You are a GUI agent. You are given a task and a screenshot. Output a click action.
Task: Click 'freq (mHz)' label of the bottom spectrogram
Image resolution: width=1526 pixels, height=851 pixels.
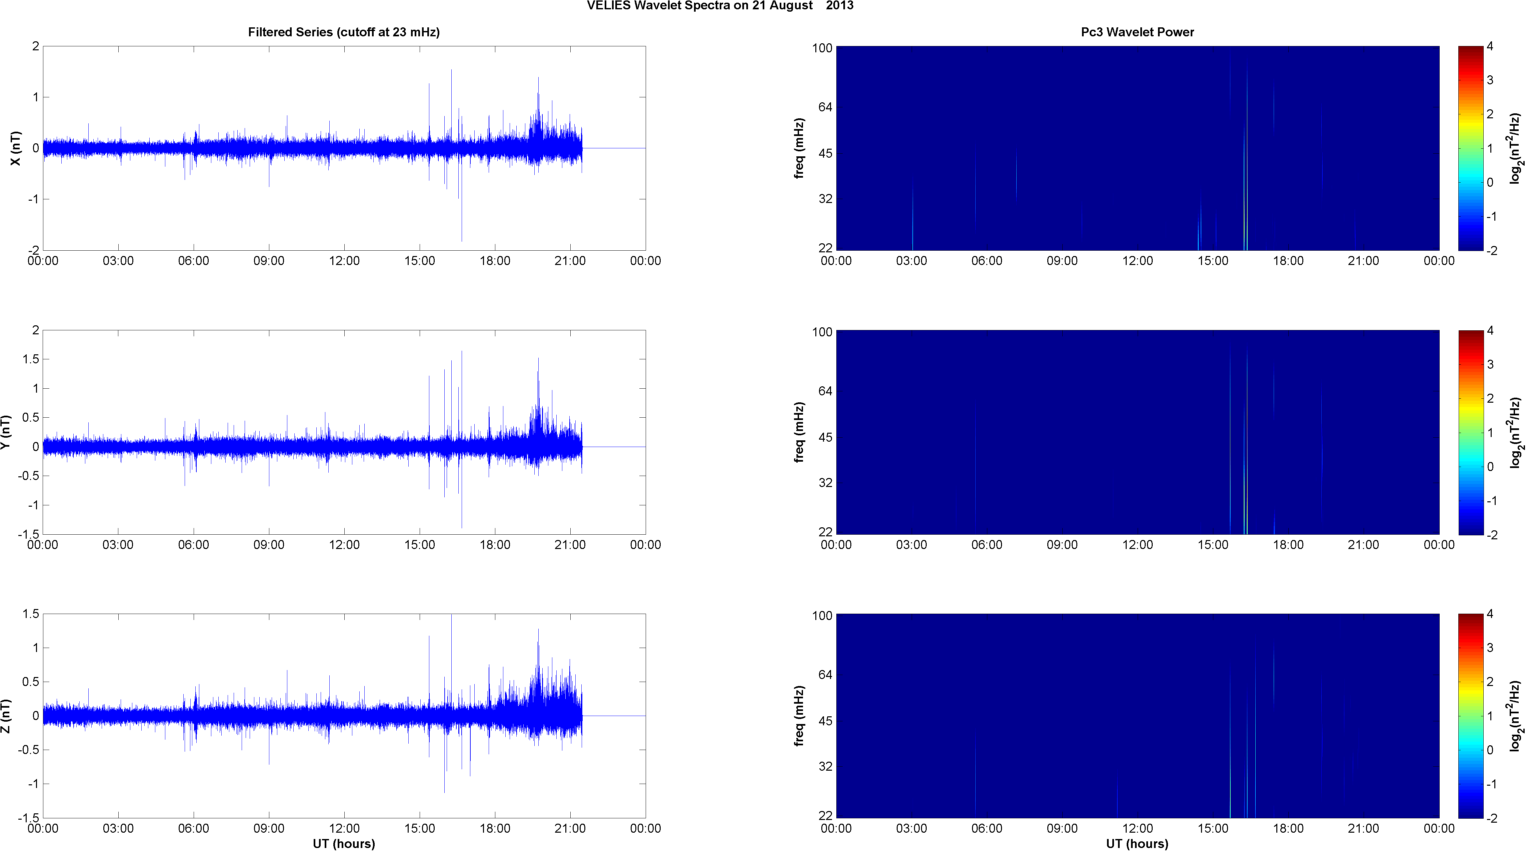coord(799,716)
